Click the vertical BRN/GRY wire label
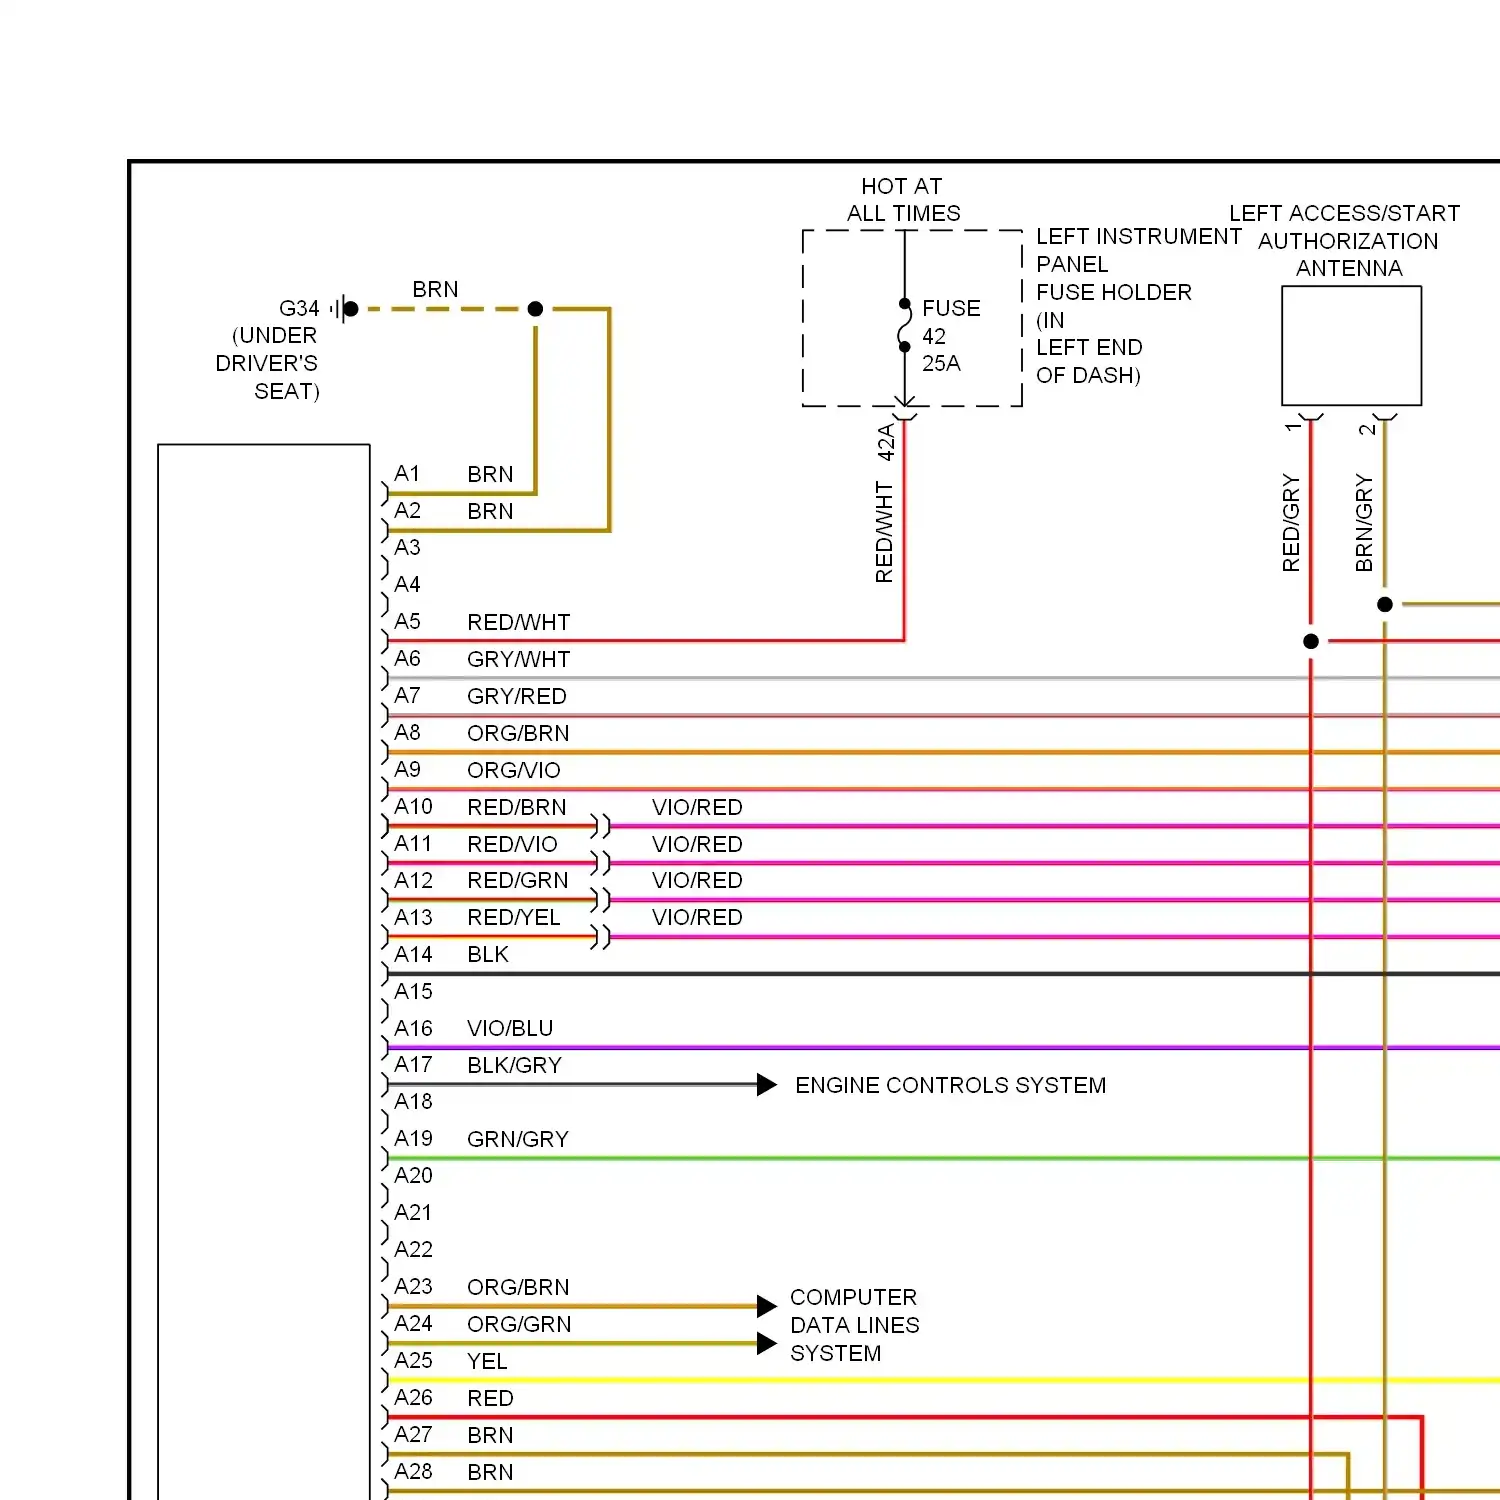 click(1364, 523)
